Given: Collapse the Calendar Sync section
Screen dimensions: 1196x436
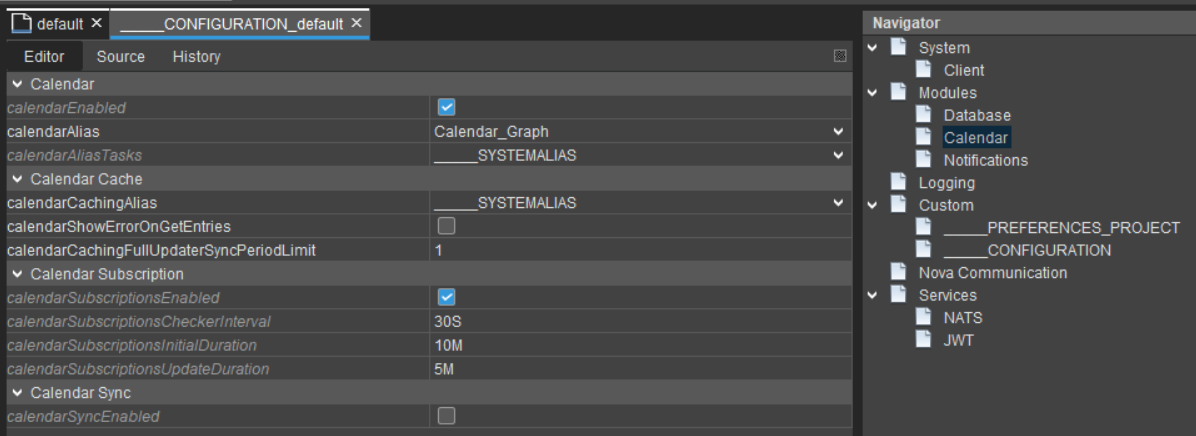Looking at the screenshot, I should [18, 393].
